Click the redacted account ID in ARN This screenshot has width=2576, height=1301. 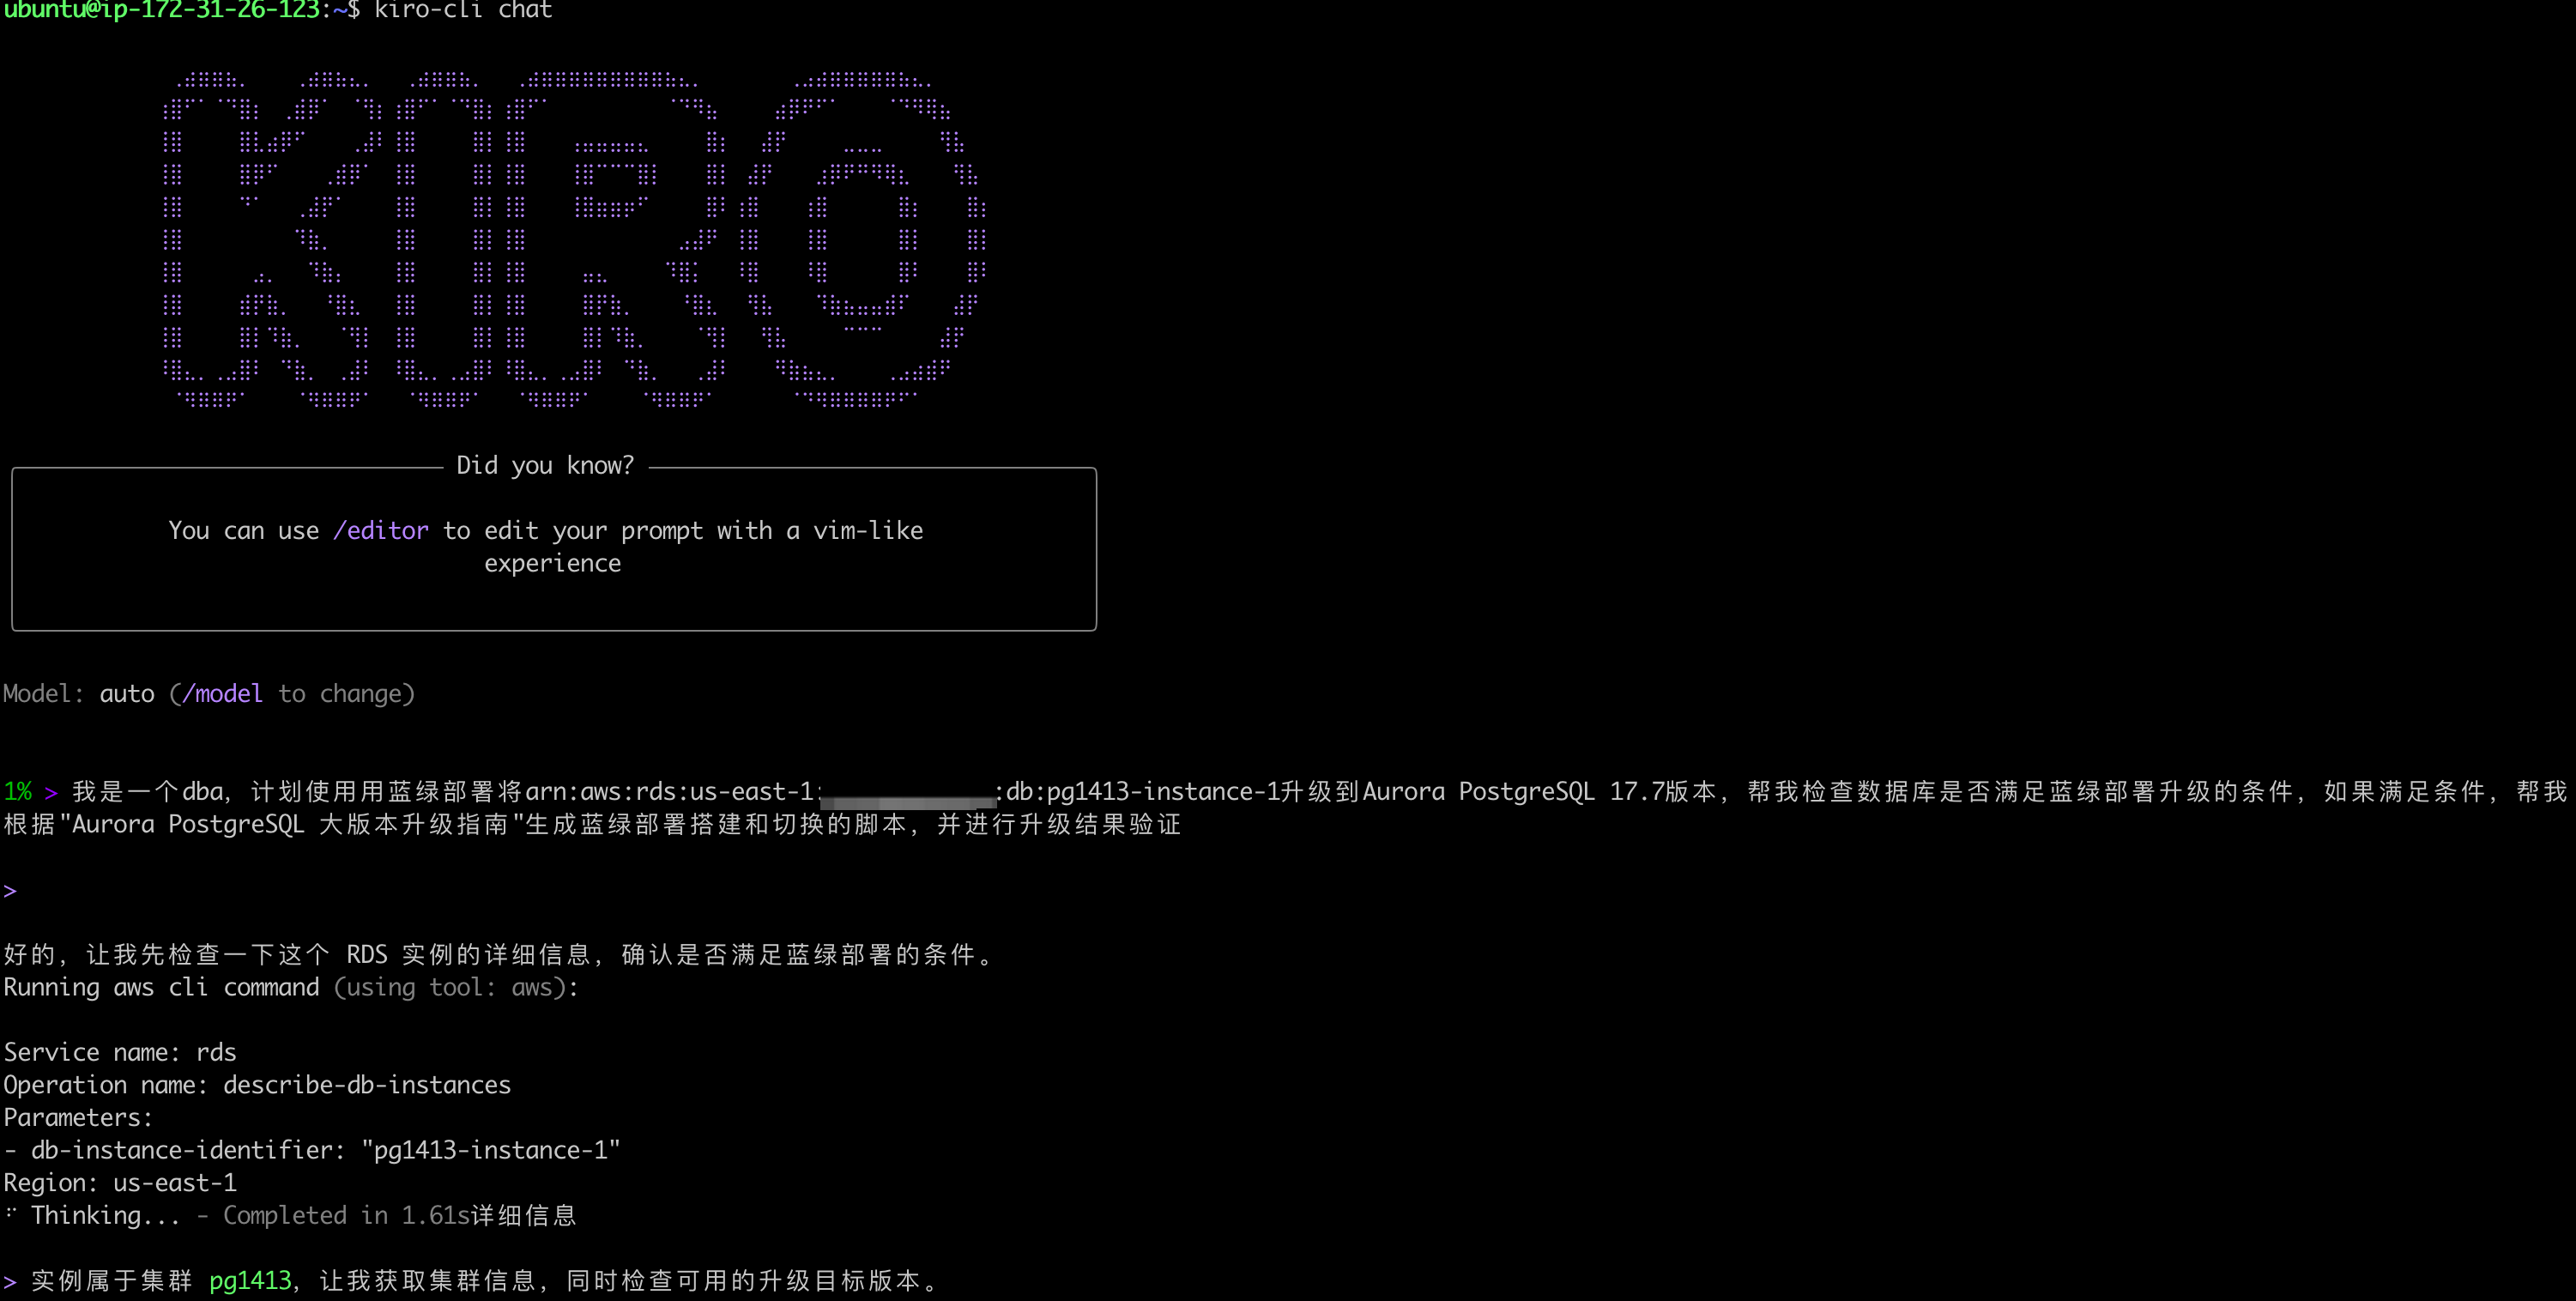[908, 799]
